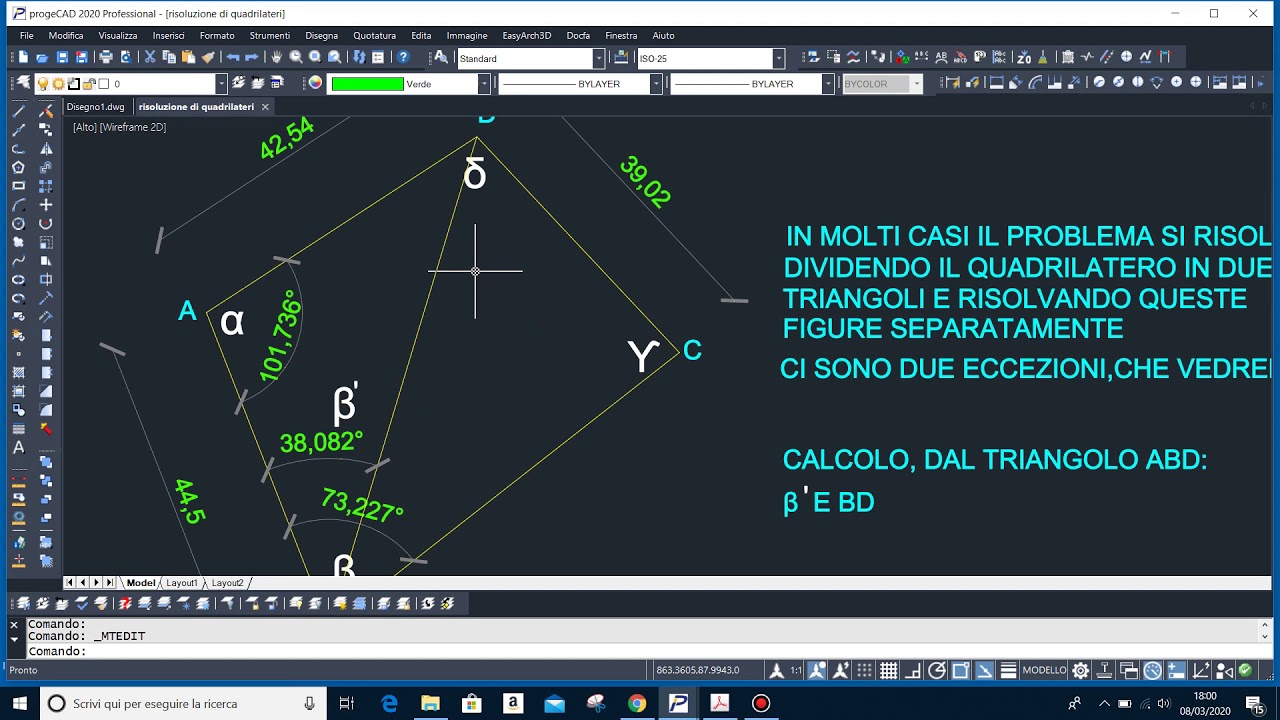The image size is (1280, 720).
Task: Open the first BYLAYER linetype dropdown
Action: click(656, 84)
